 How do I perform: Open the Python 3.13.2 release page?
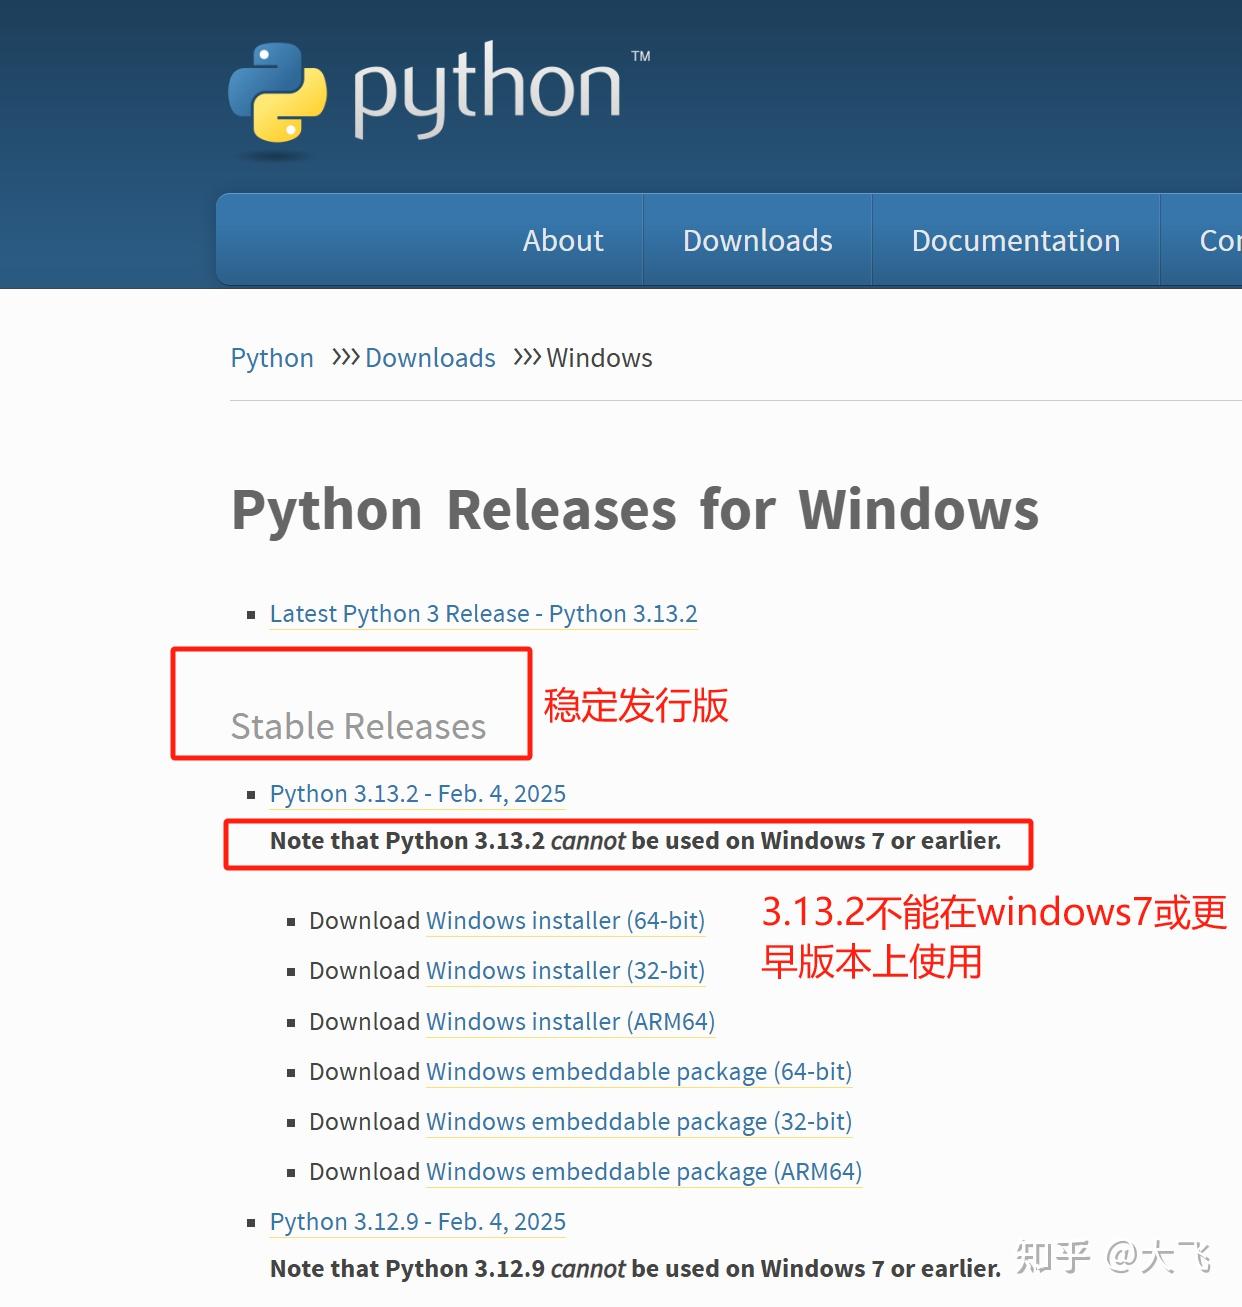coord(417,793)
